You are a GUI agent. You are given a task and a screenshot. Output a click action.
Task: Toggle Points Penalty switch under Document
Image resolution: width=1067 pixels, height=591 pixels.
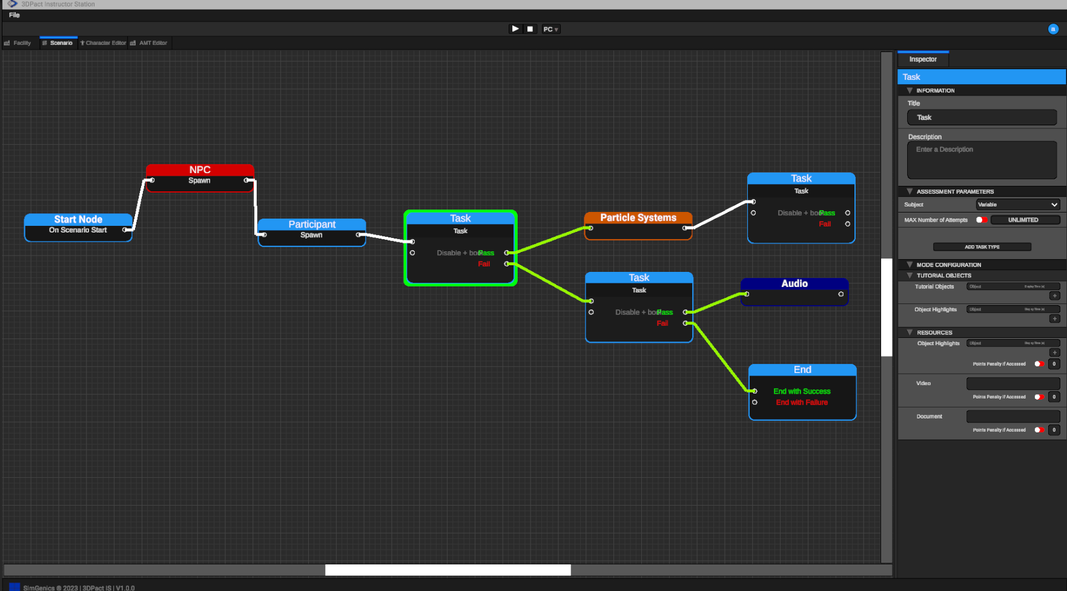point(1039,430)
